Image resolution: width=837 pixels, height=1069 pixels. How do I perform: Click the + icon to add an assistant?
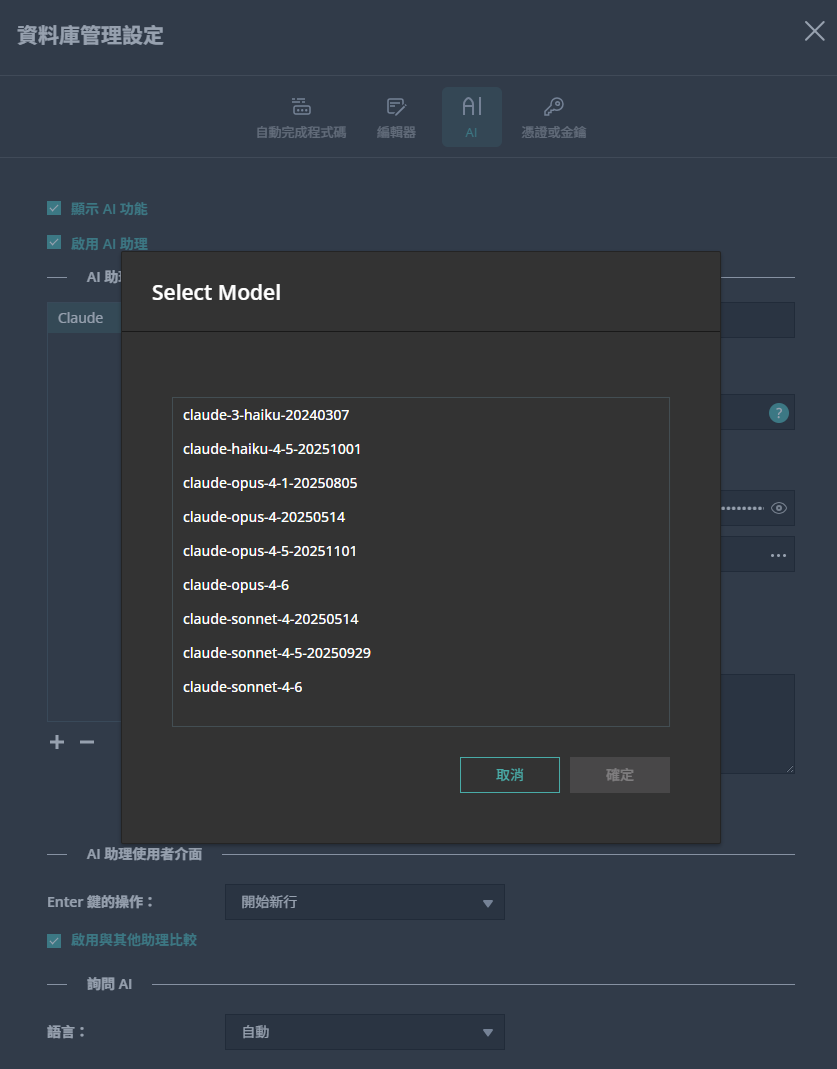(x=56, y=742)
